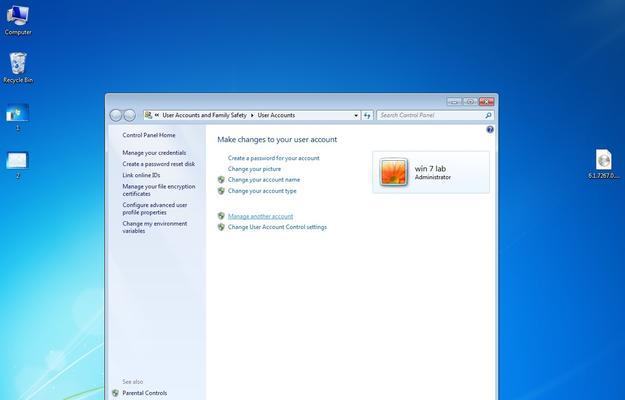Open Parental Controls link

[x=145, y=393]
